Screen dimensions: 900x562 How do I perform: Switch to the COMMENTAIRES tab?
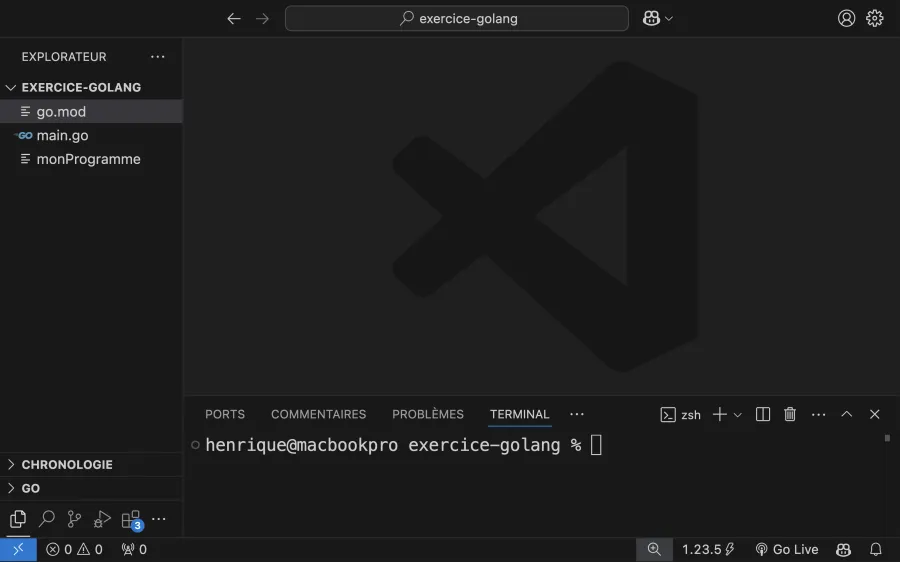tap(319, 414)
